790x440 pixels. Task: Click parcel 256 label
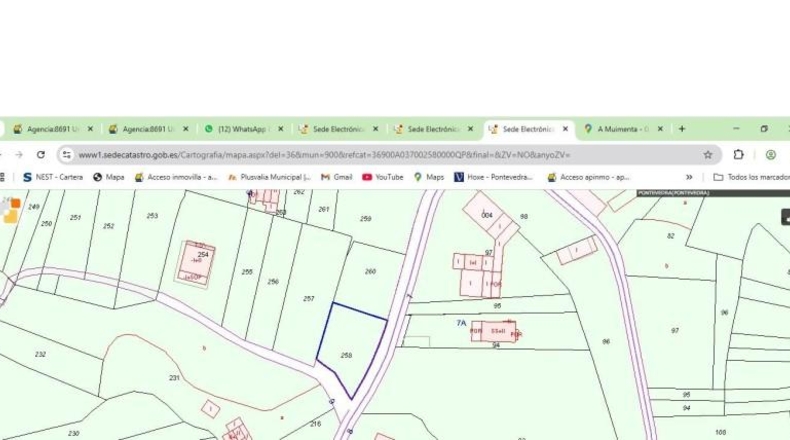tap(273, 282)
